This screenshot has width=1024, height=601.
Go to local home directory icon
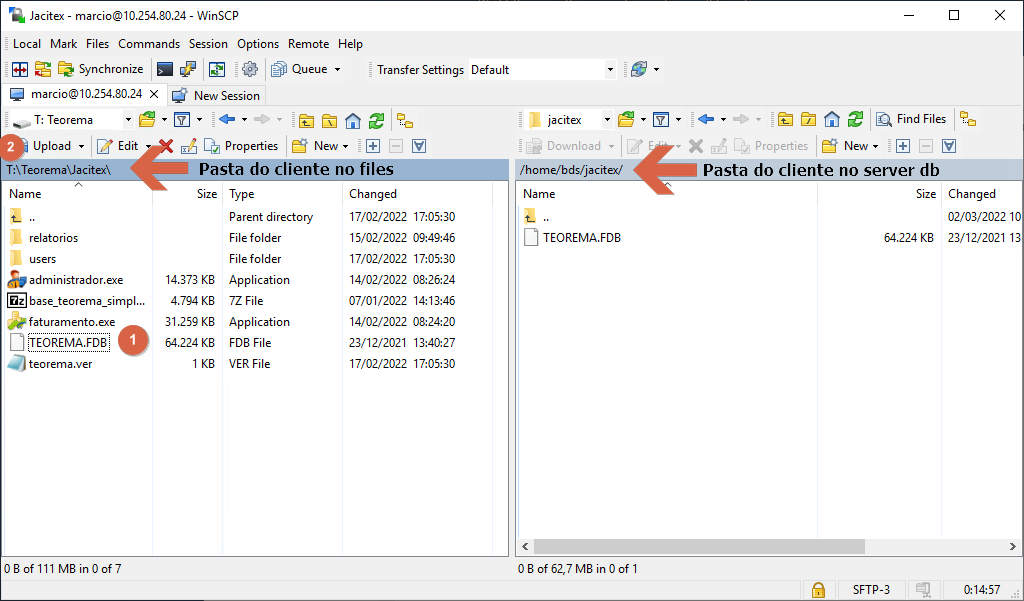353,120
